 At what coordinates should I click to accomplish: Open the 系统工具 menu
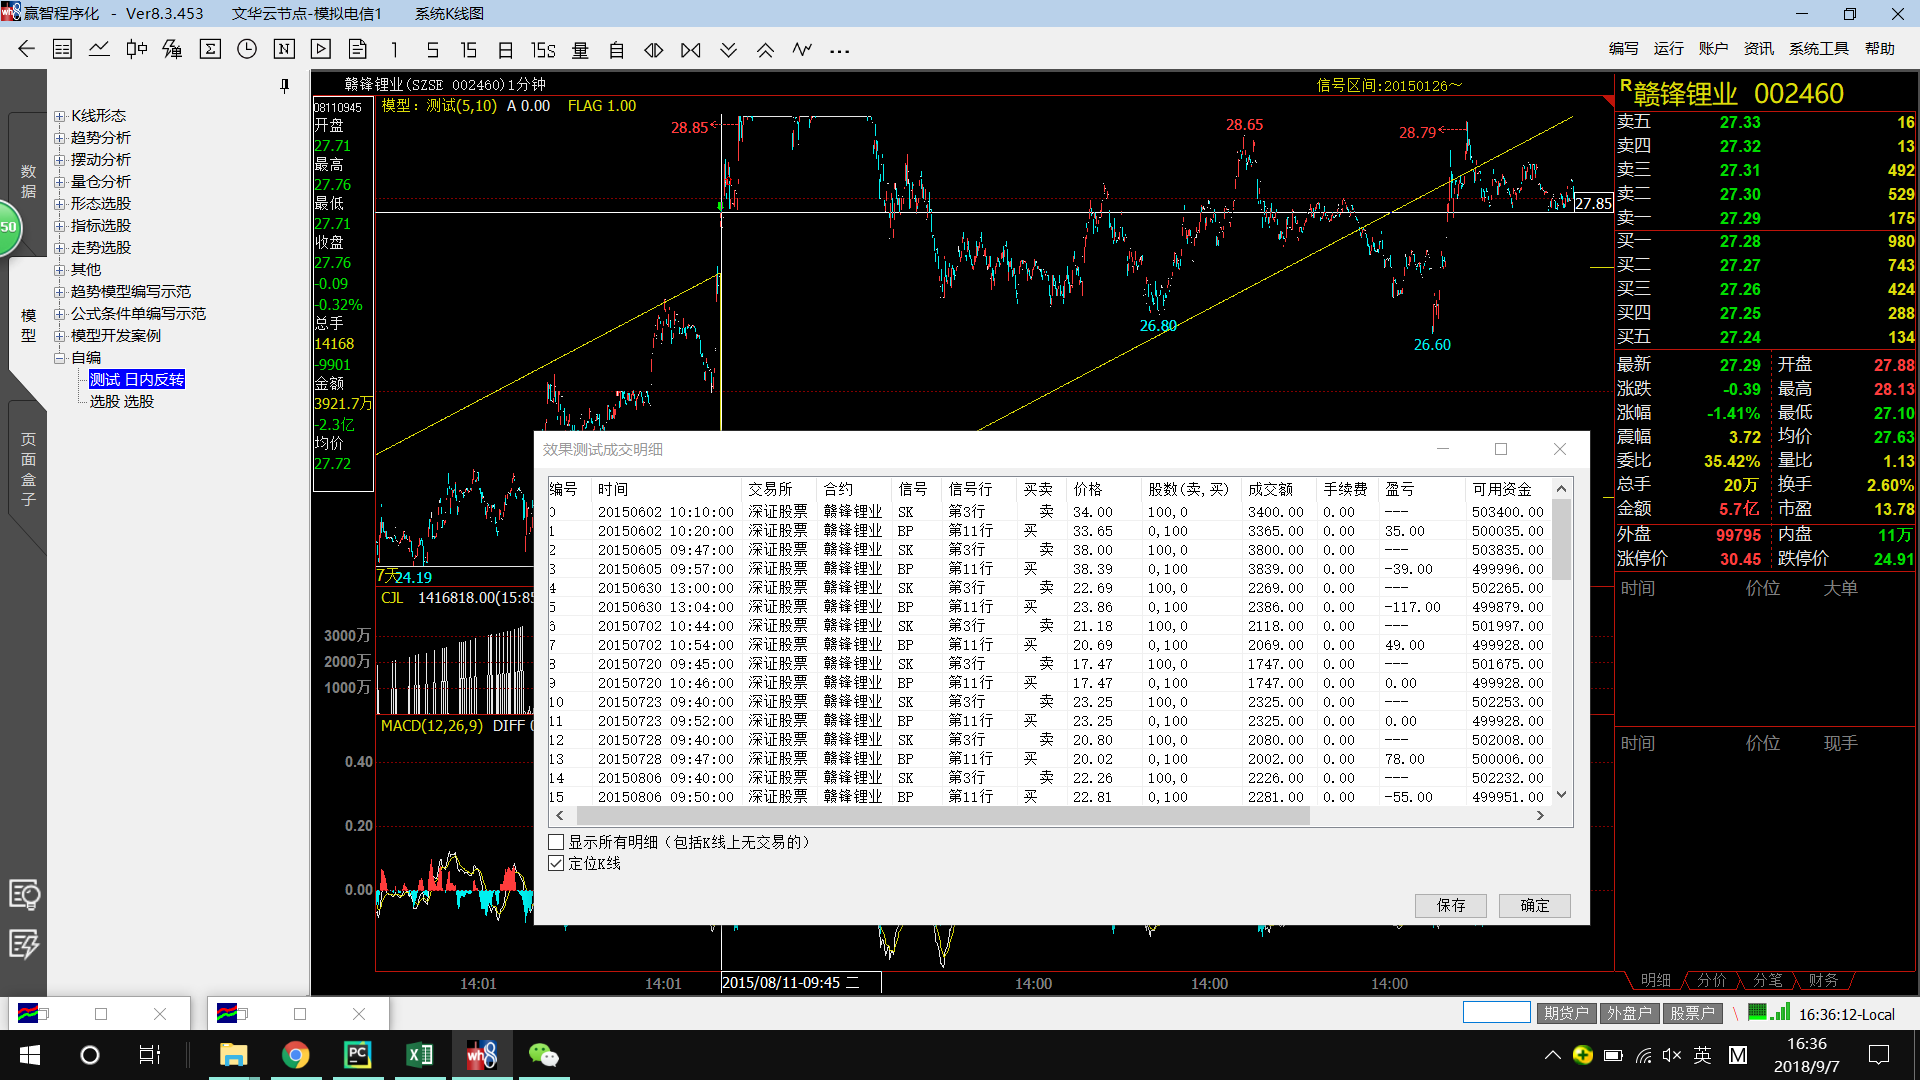coord(1818,48)
